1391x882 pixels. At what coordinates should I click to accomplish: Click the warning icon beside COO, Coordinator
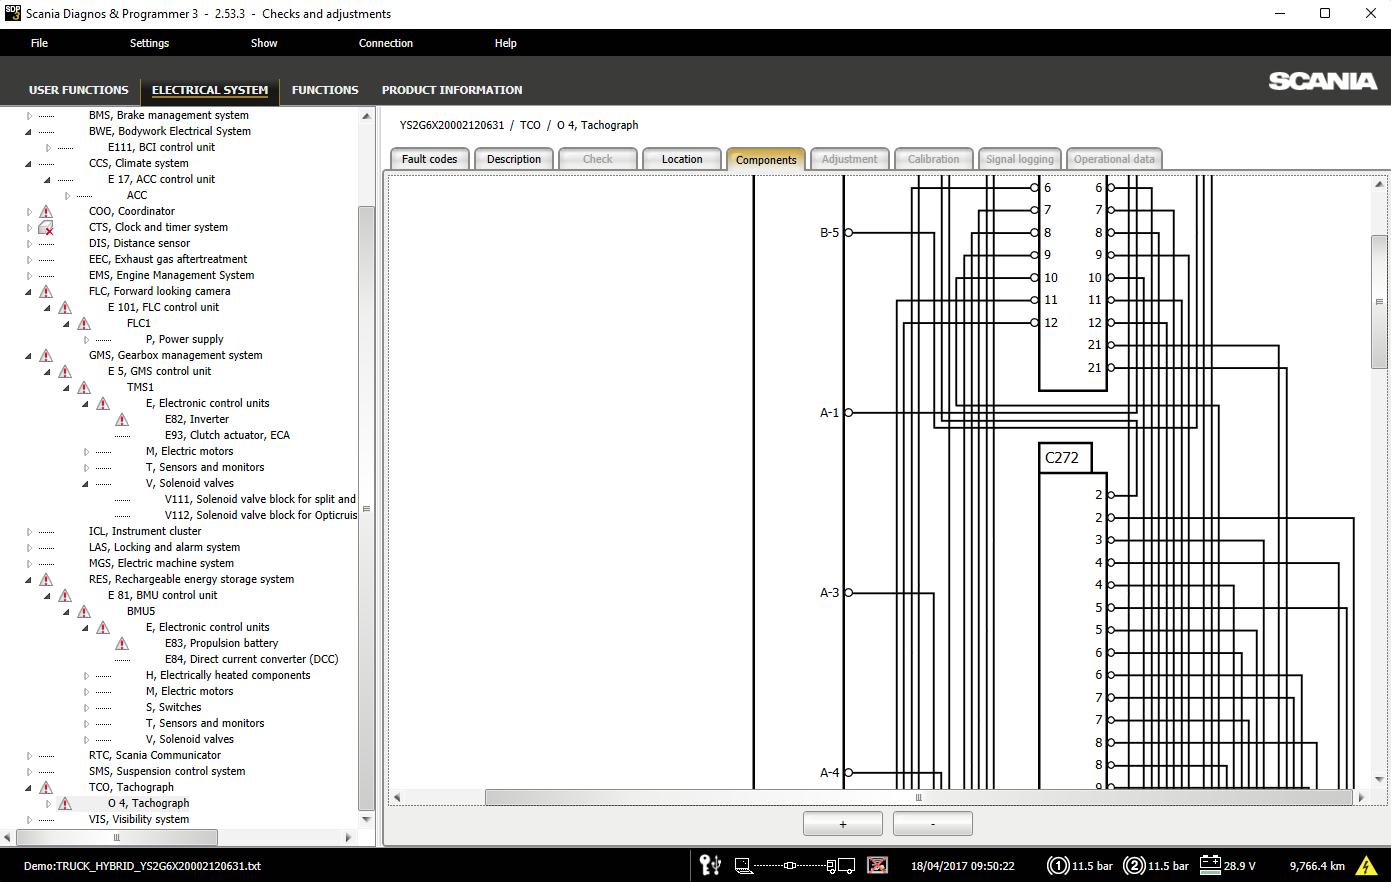(x=46, y=212)
